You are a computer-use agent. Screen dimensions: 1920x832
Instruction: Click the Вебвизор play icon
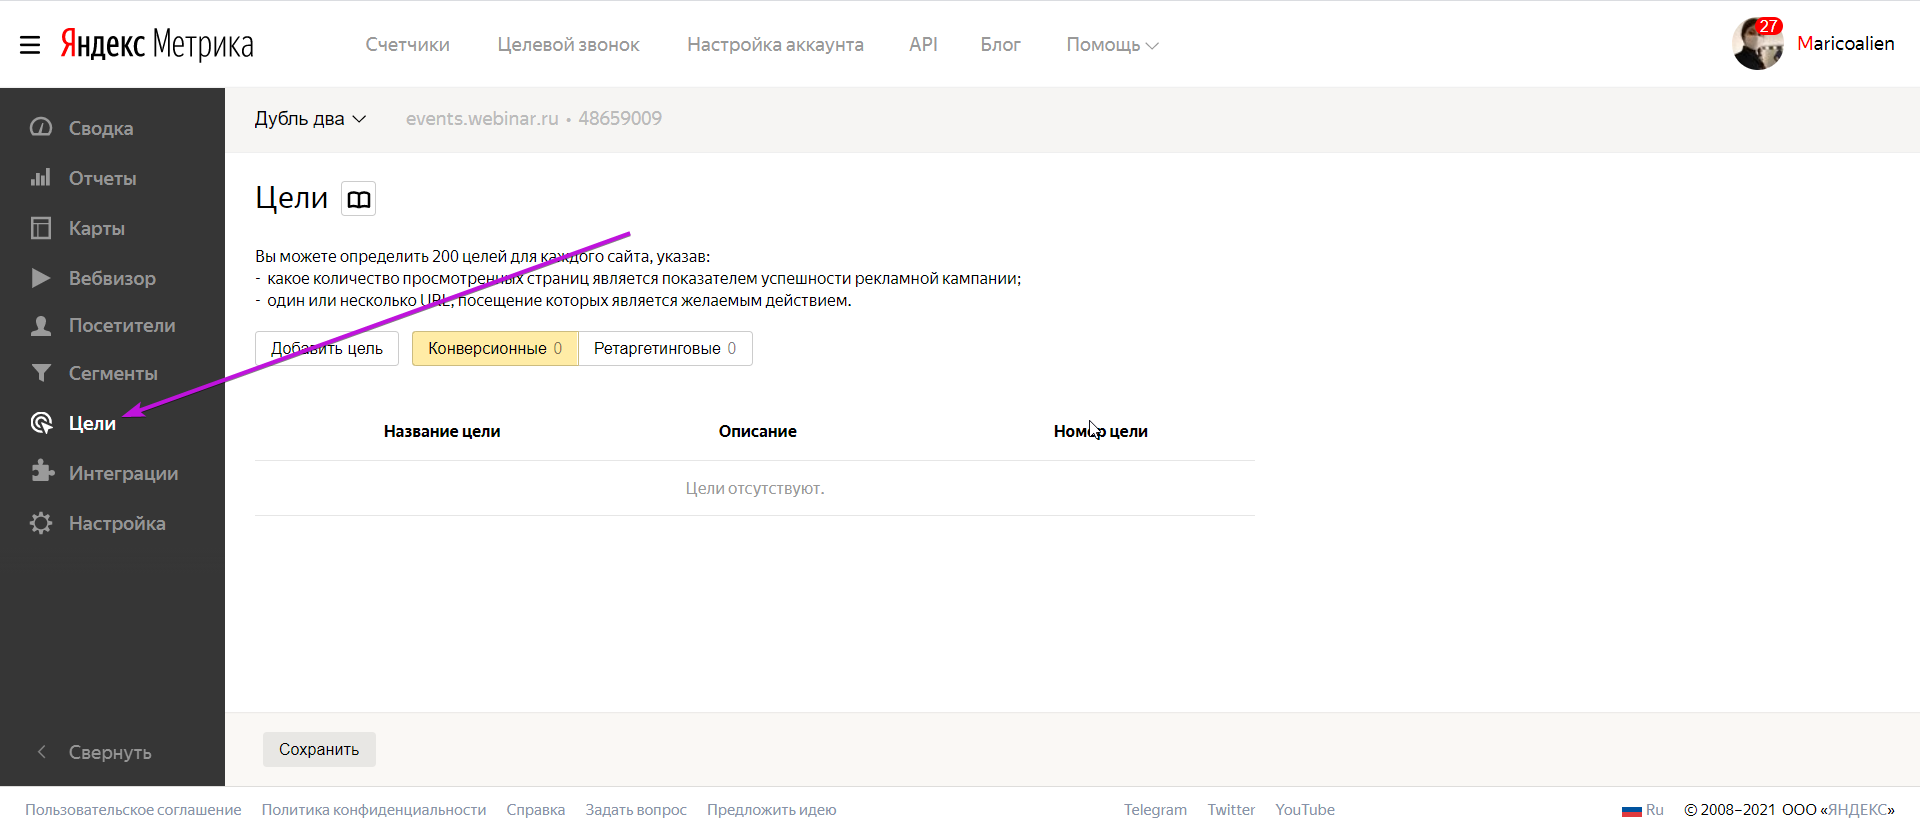[41, 277]
